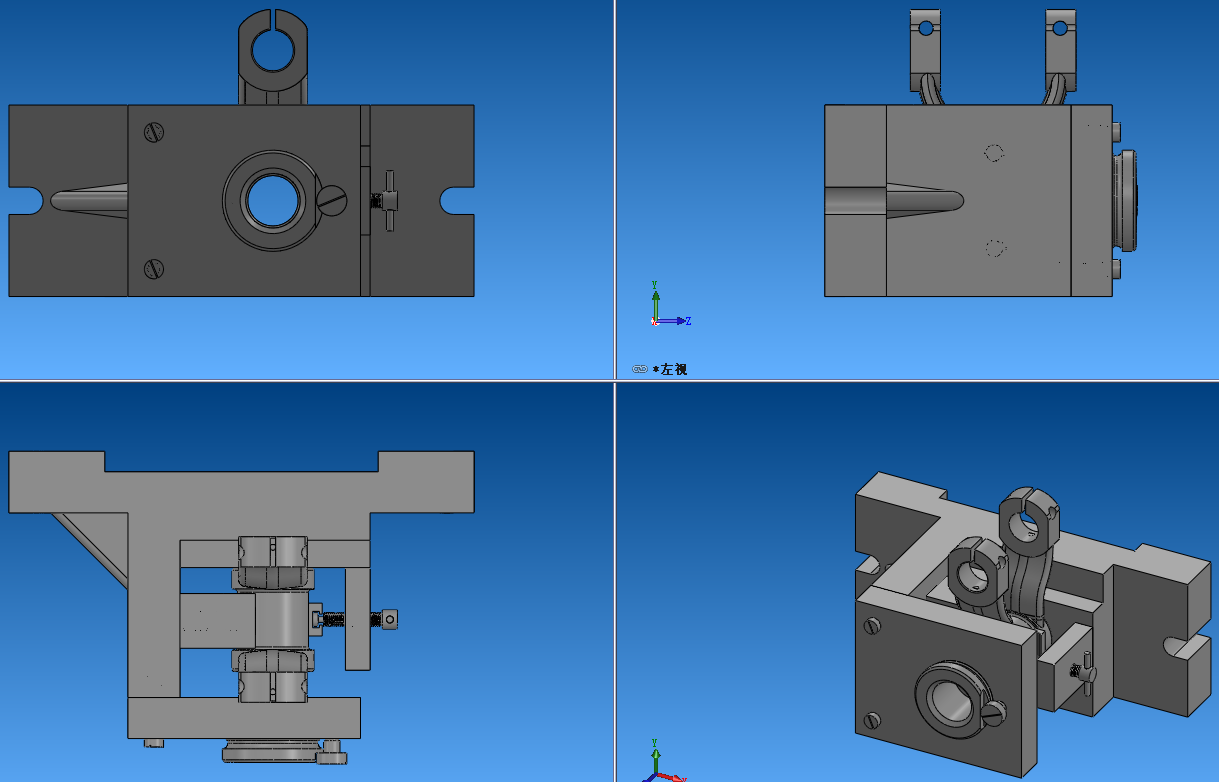Select the upper-left slotted screw in front view
The height and width of the screenshot is (782, 1219).
(154, 132)
